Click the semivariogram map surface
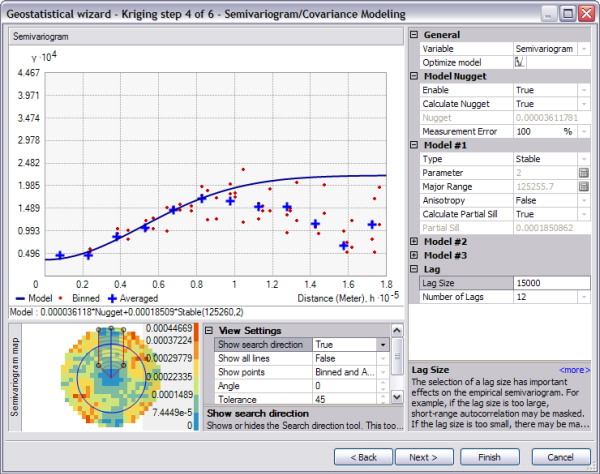Screen dimensions: 600x474 [111, 377]
